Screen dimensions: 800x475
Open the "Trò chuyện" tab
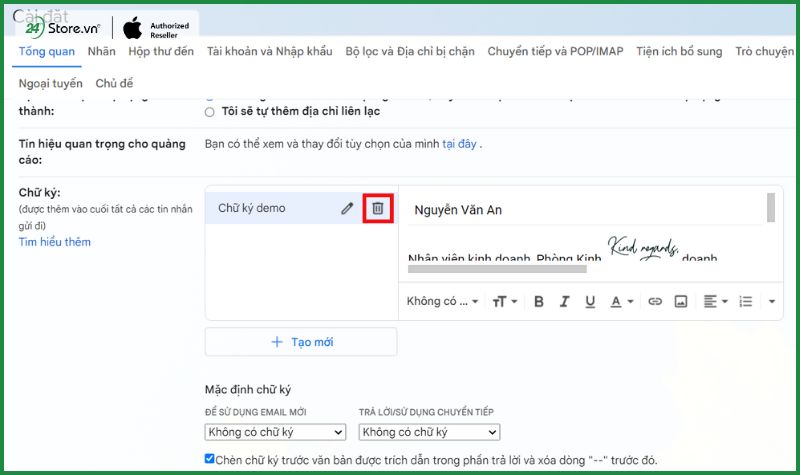764,52
